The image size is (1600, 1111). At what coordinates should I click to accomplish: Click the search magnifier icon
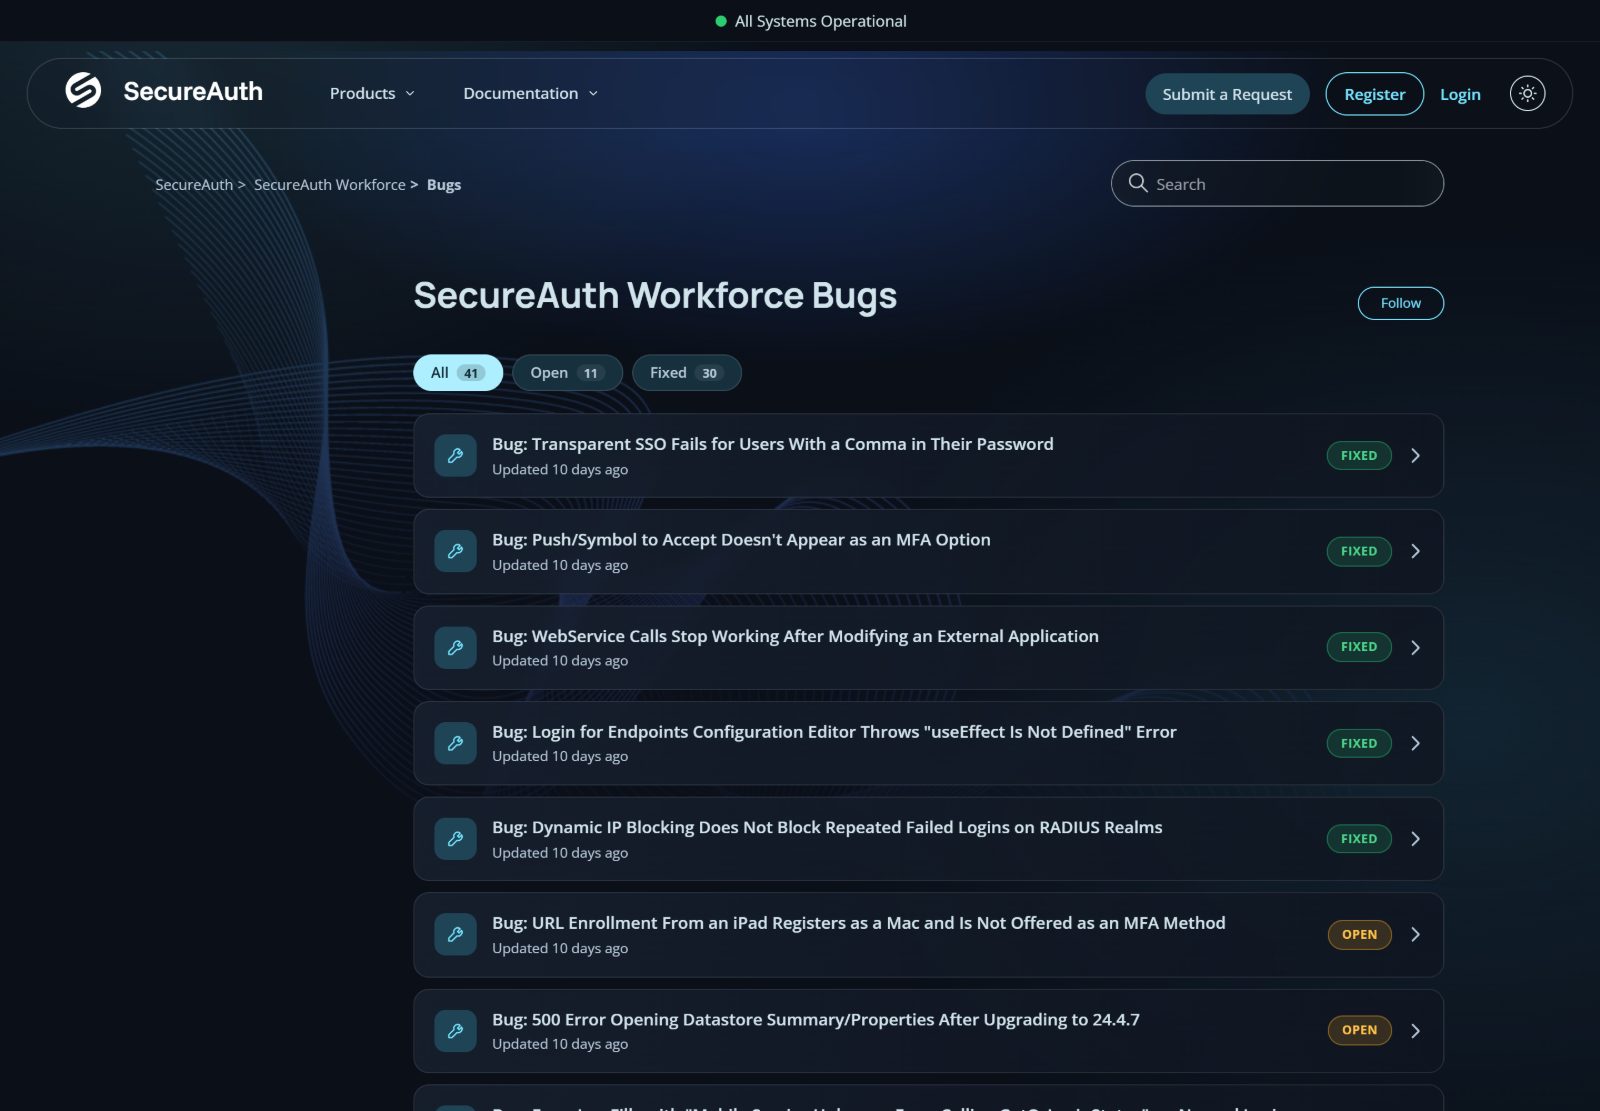point(1138,183)
